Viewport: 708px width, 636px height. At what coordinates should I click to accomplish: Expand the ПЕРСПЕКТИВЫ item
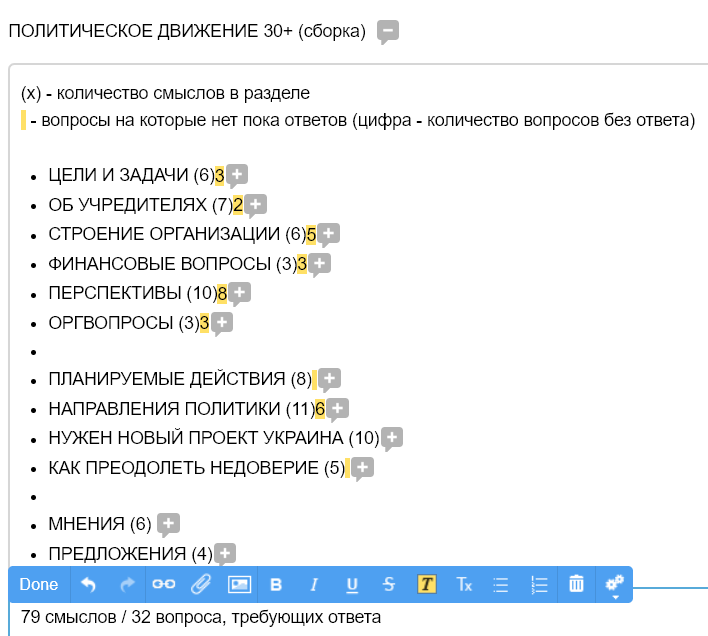240,293
